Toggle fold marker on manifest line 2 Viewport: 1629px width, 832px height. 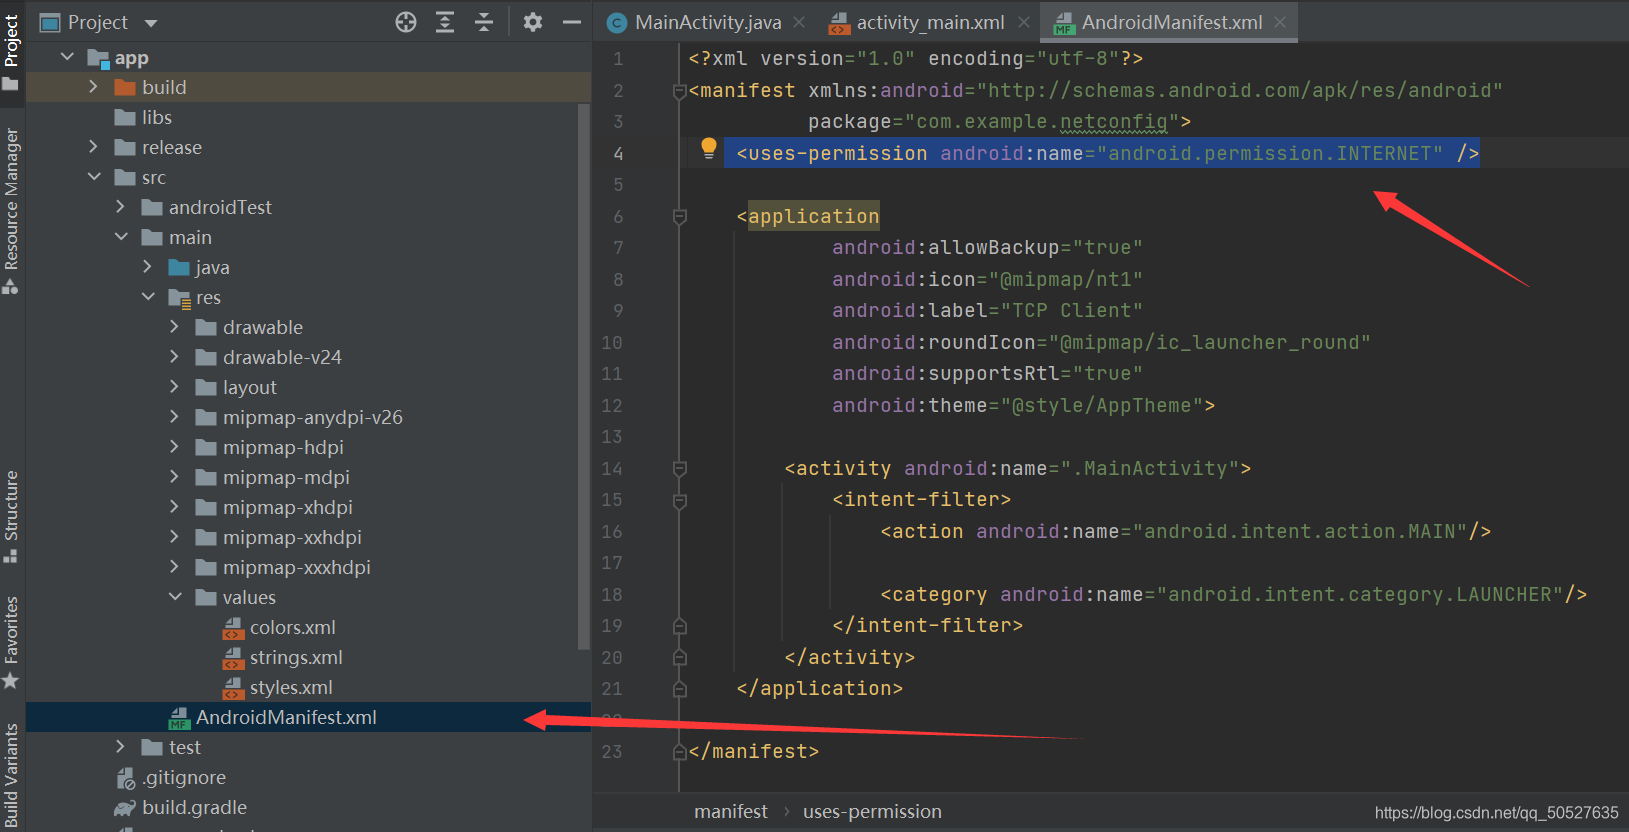[680, 91]
